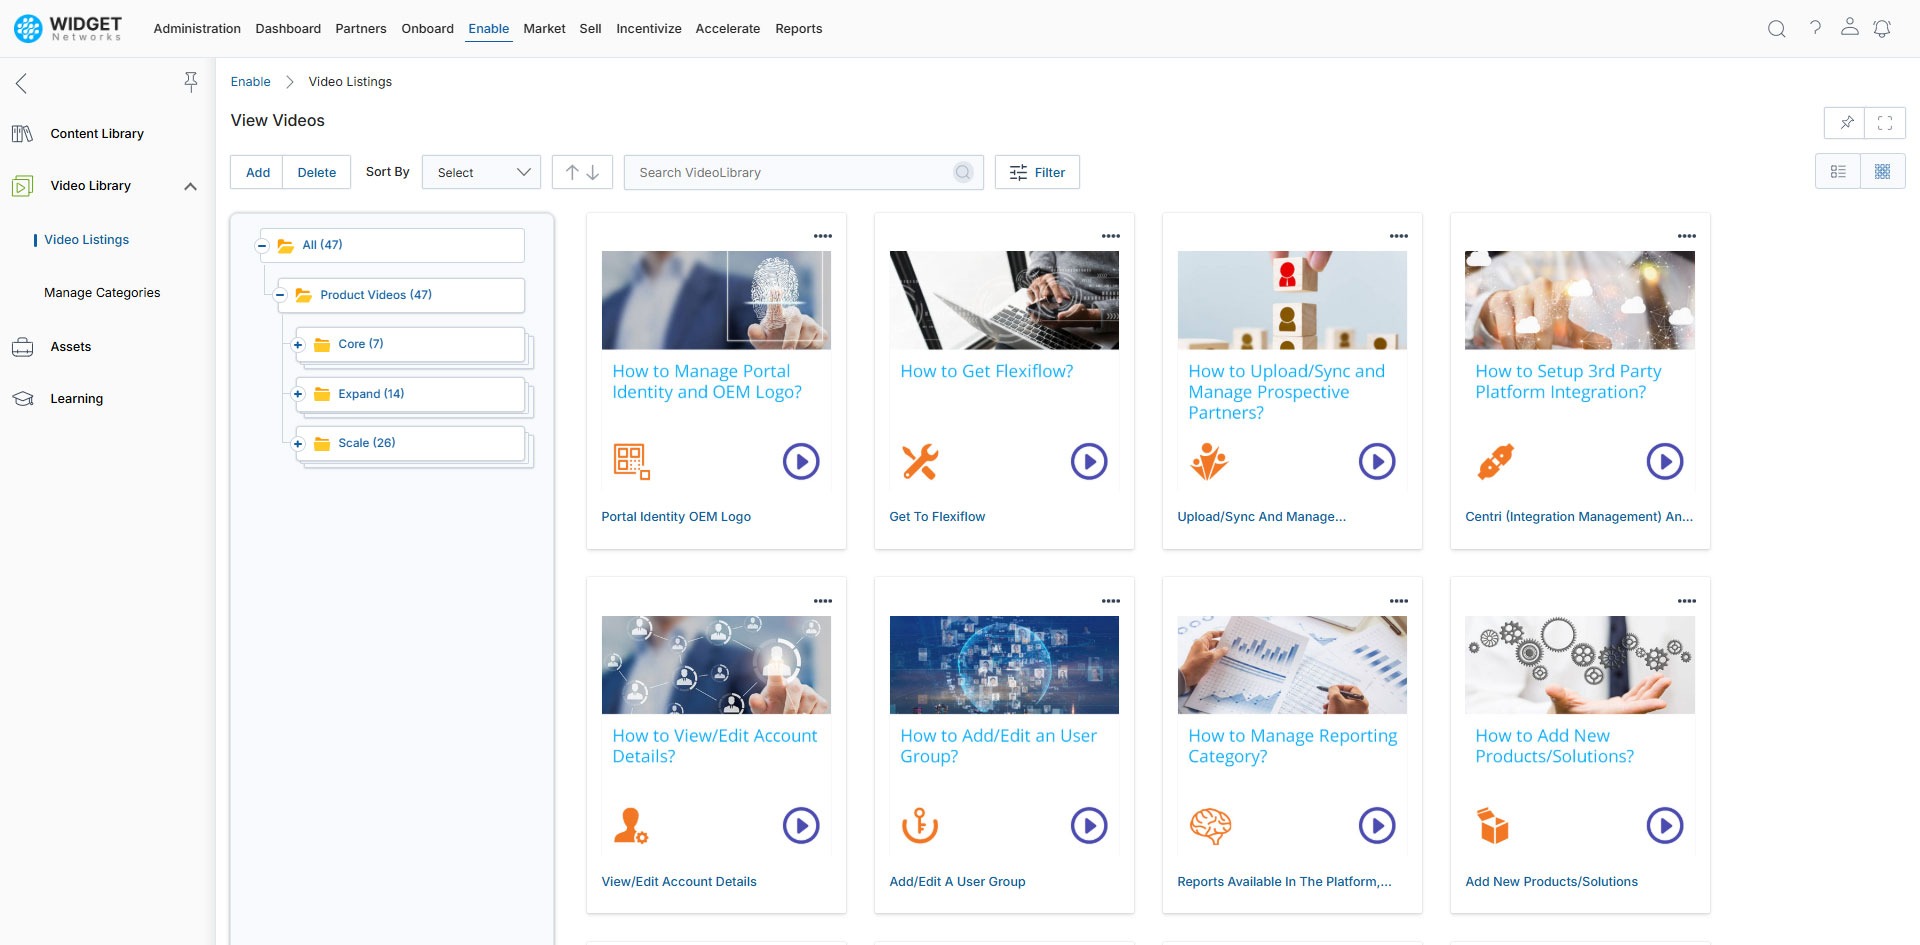Collapse sidebar using the back arrow
The image size is (1920, 945).
point(22,83)
